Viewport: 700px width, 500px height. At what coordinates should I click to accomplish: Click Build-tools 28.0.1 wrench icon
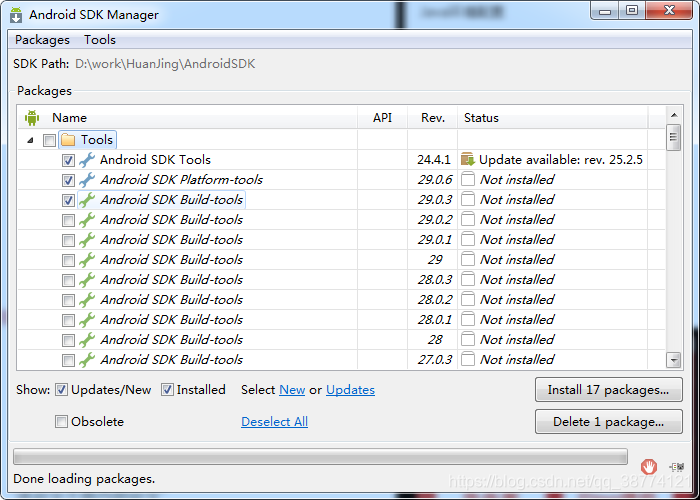(87, 320)
